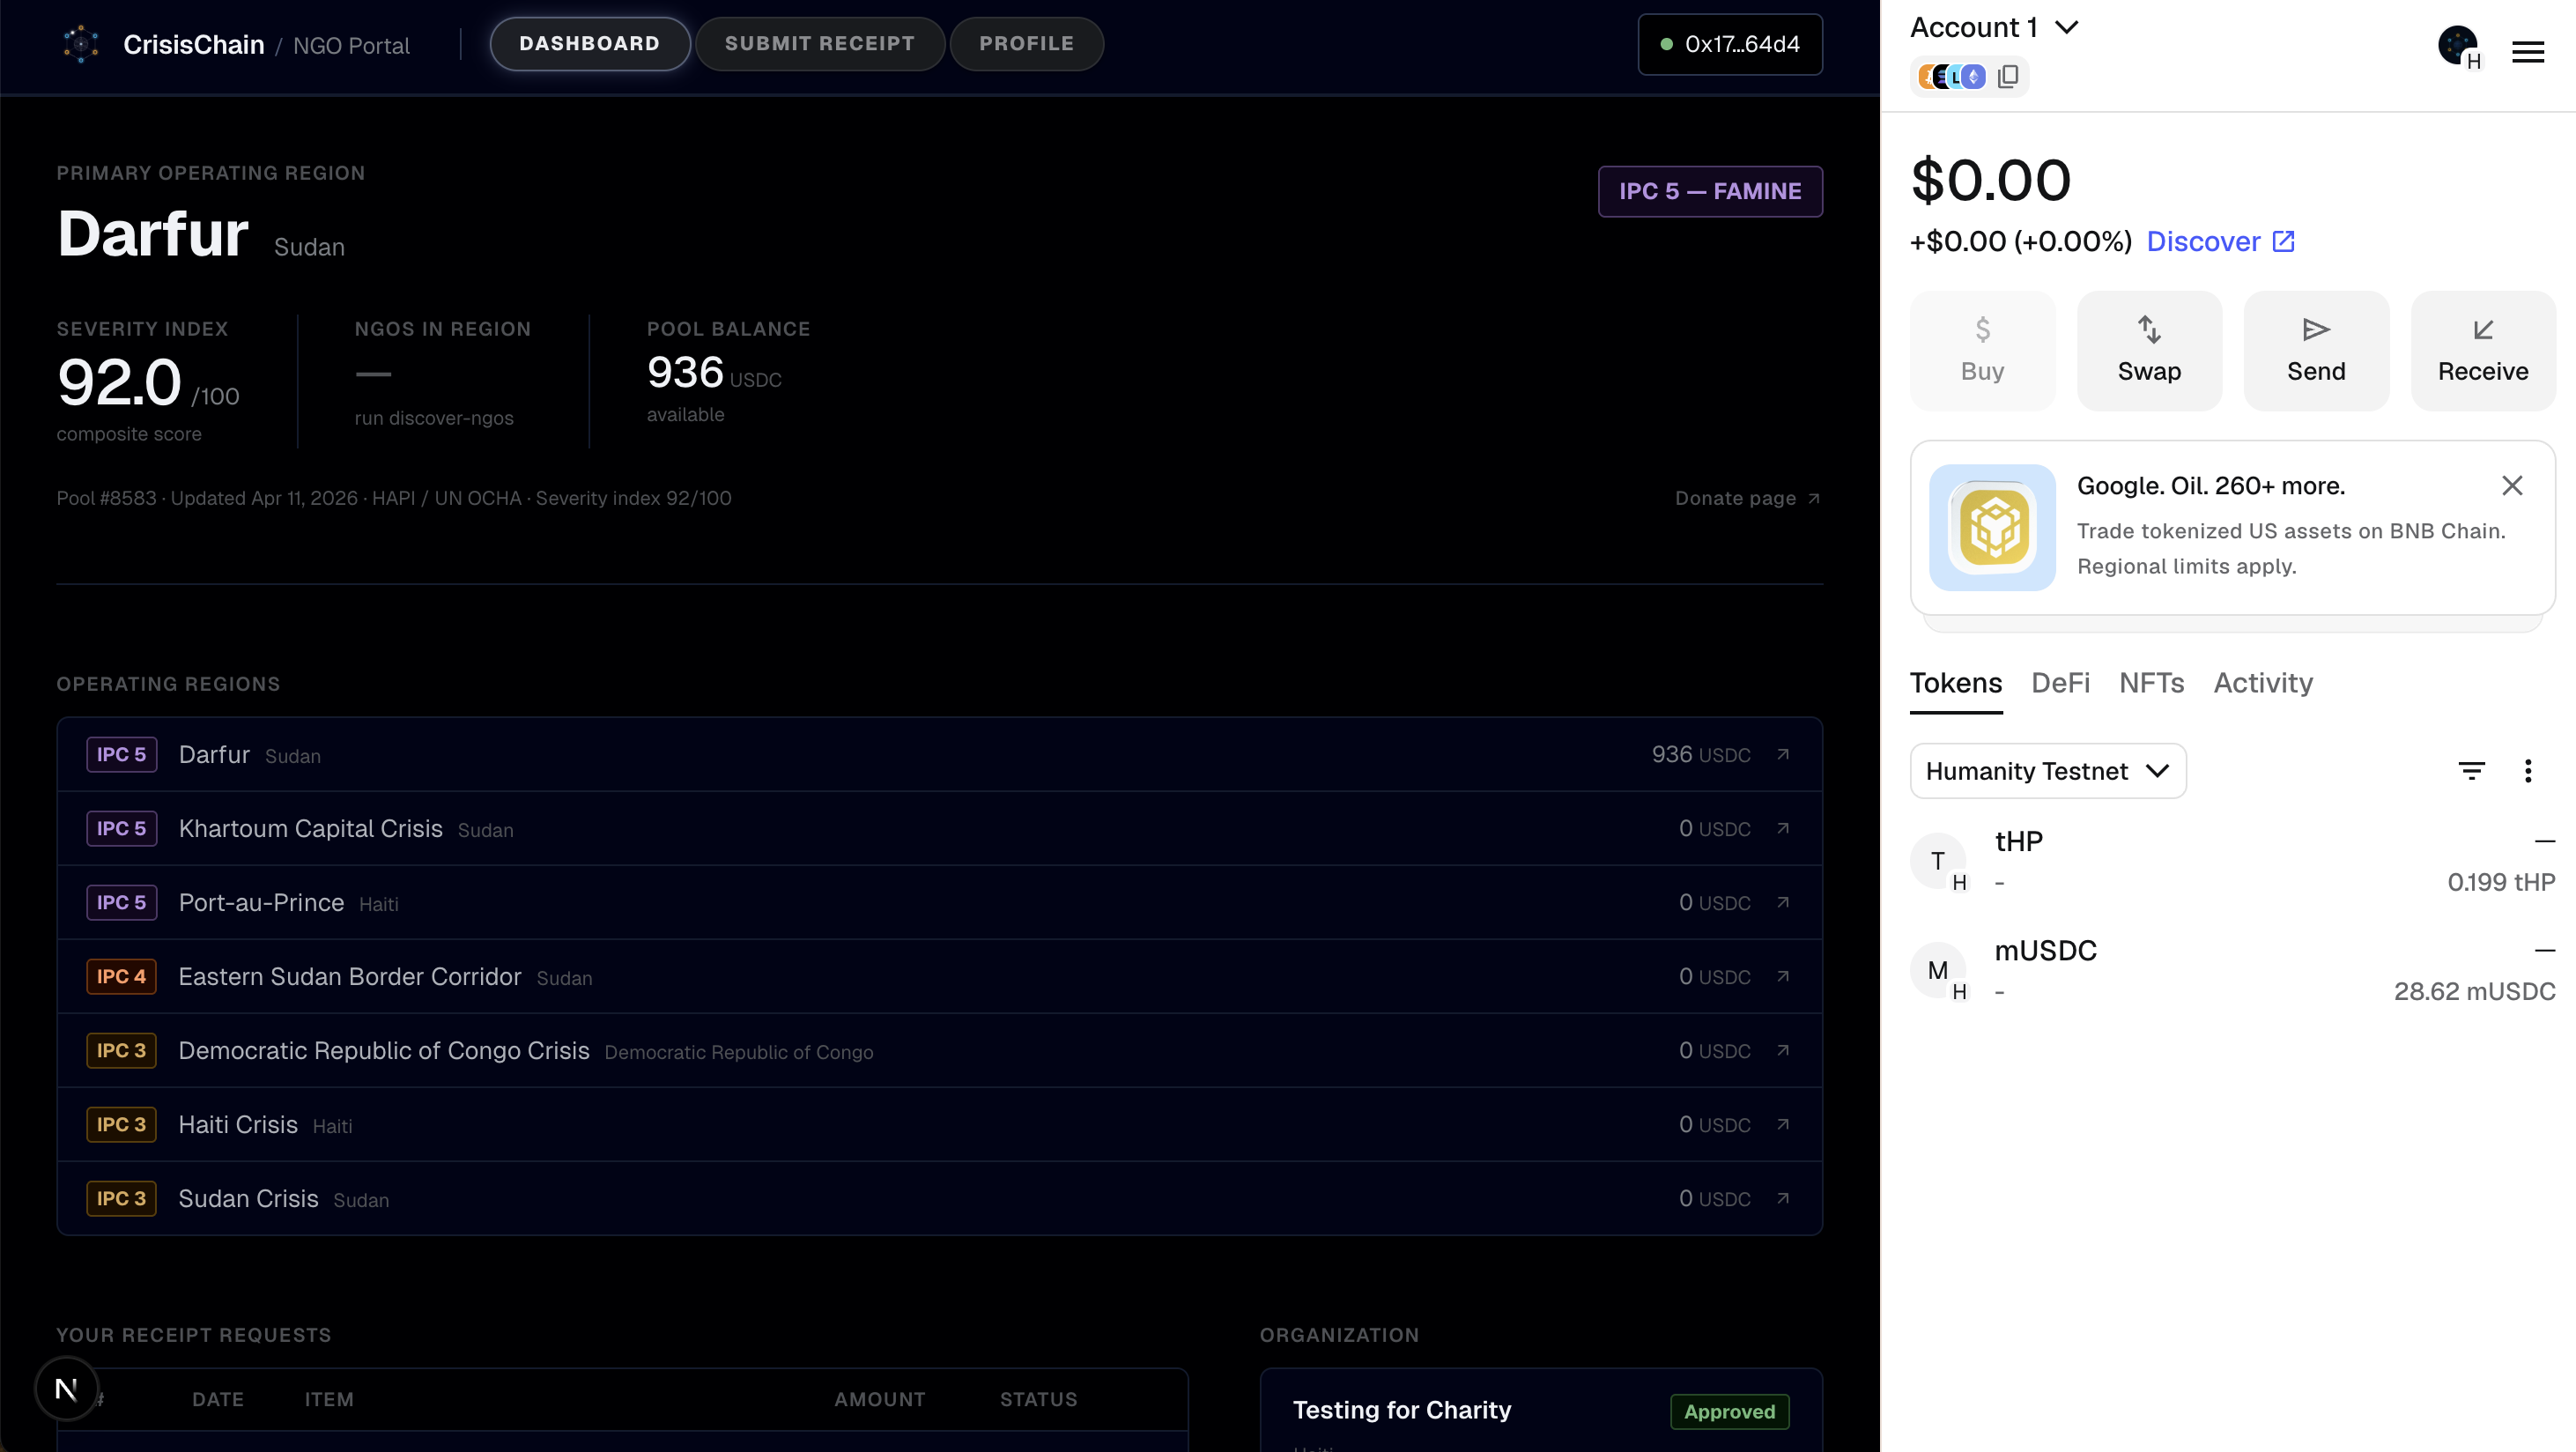Click the Send arrow button

click(2315, 350)
